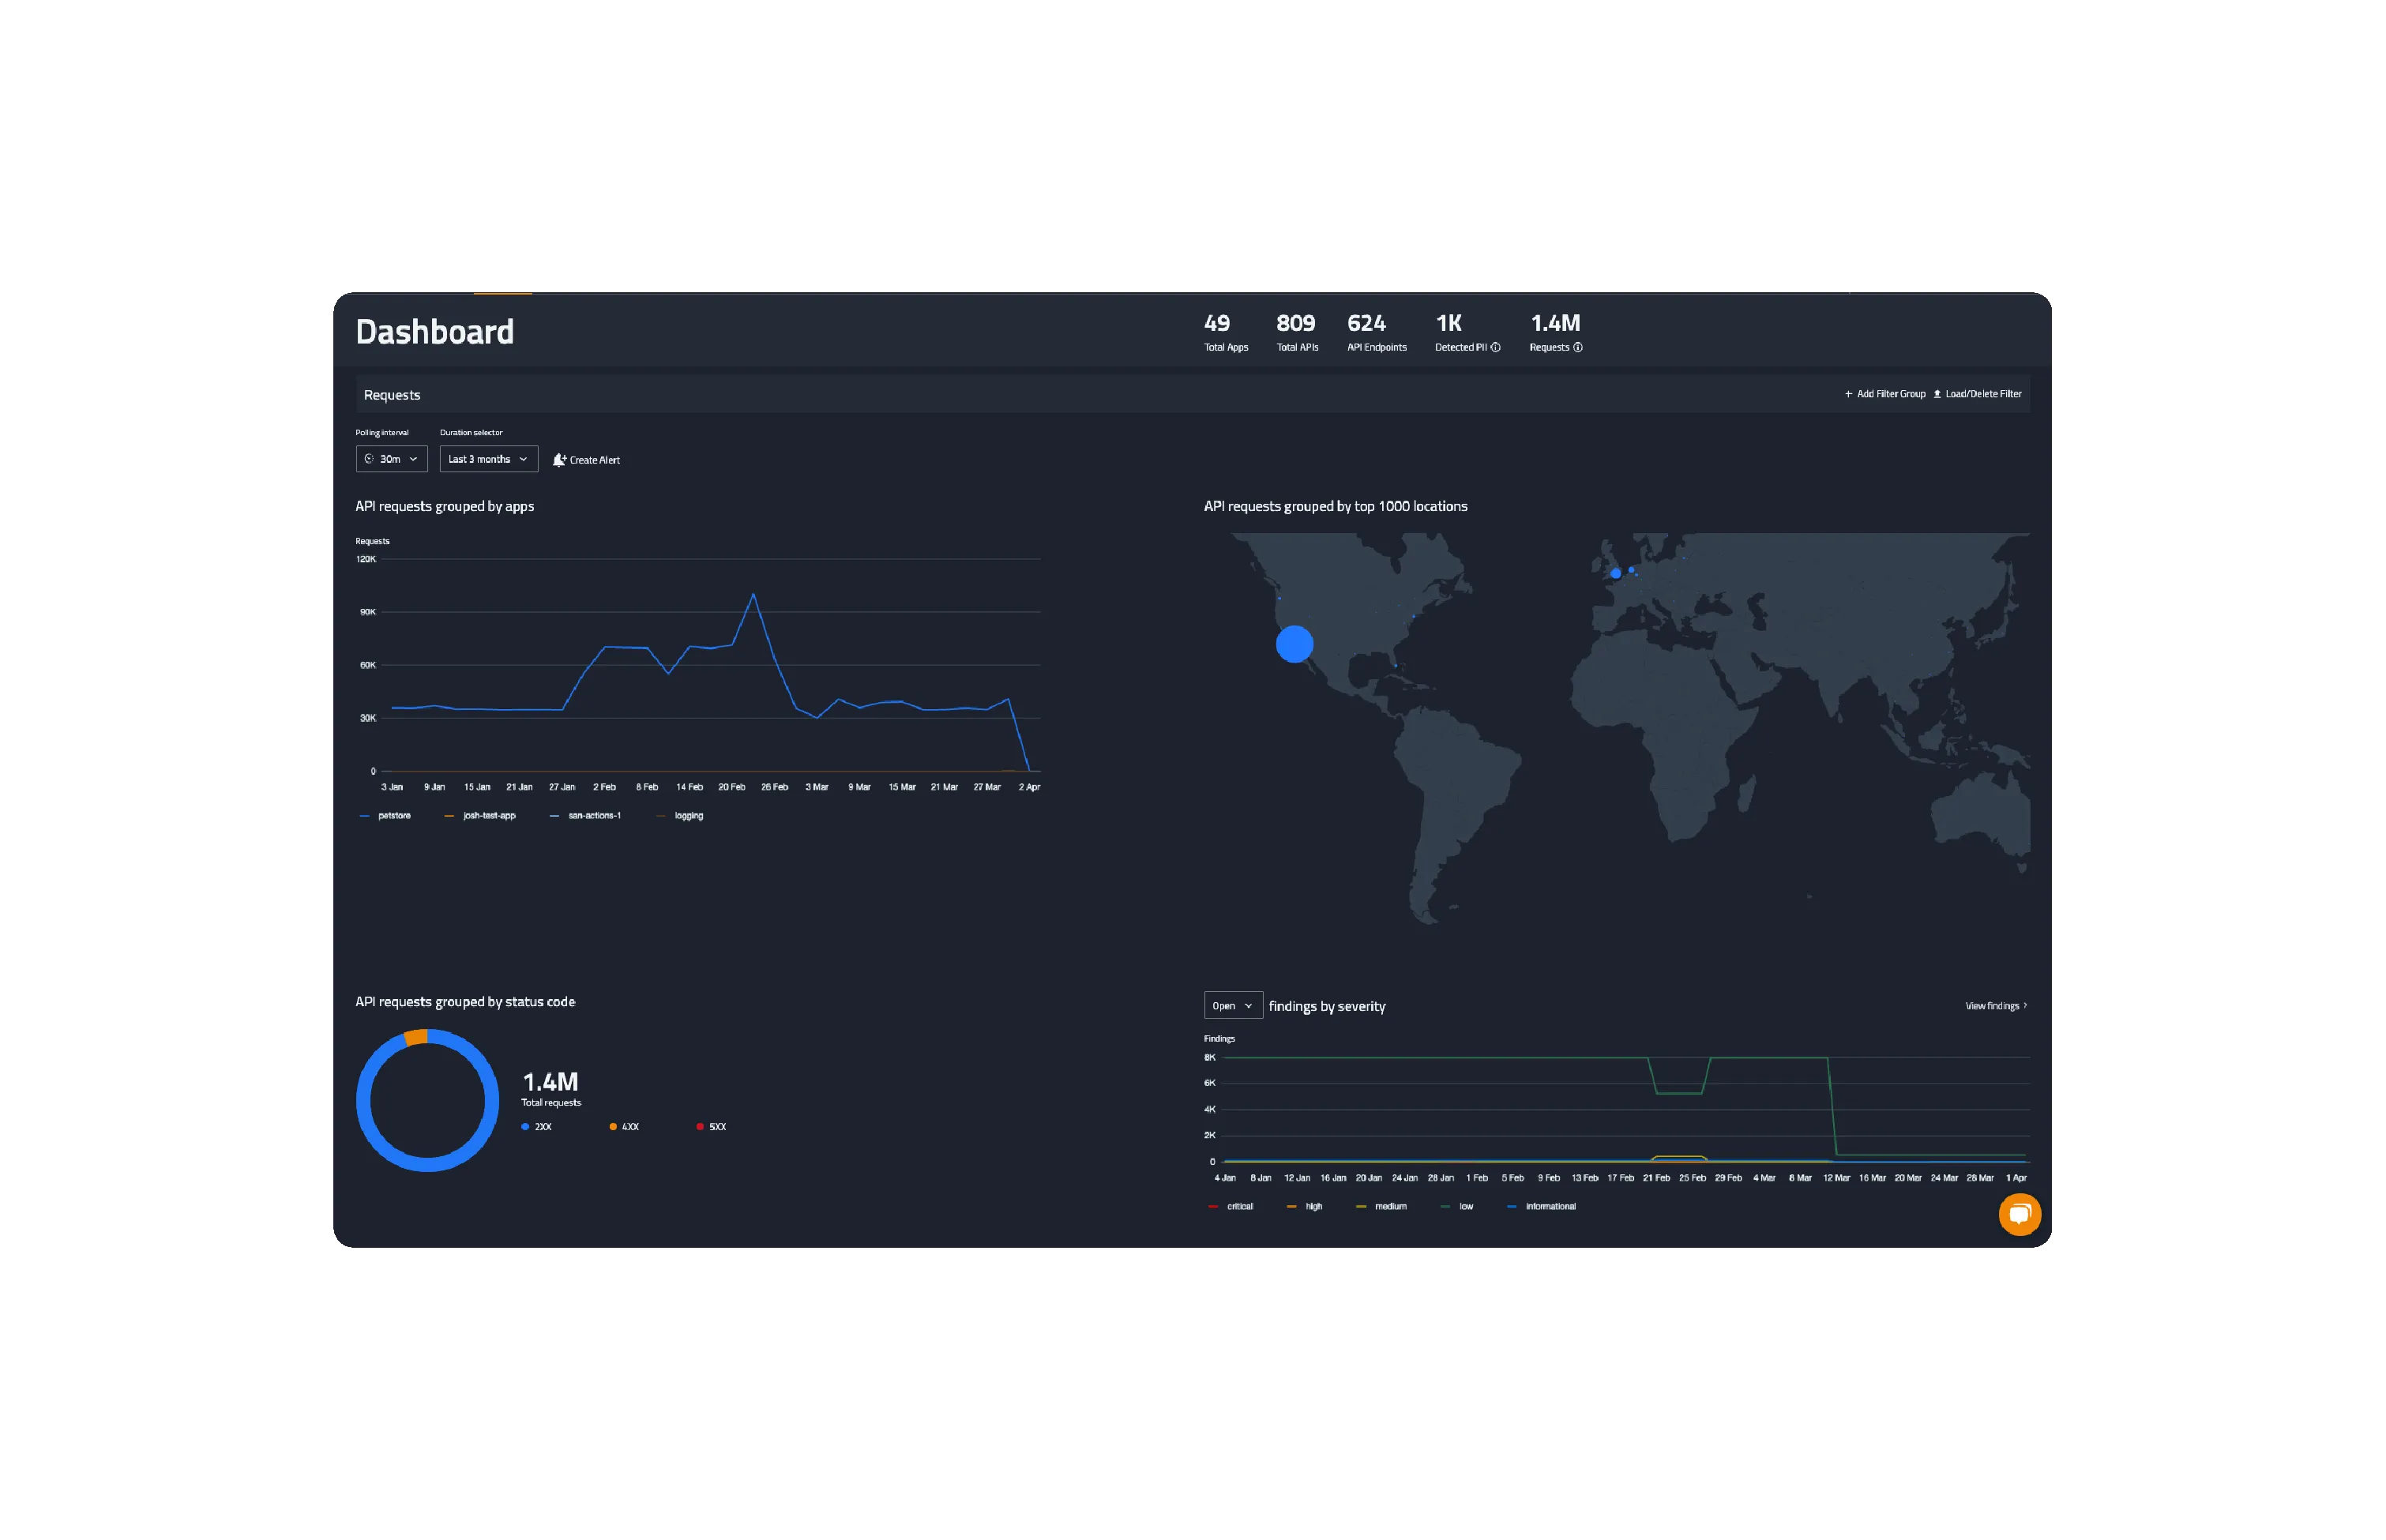Screen dimensions: 2386x1540
Task: Click the info icon next to Detected PII
Action: click(1496, 348)
